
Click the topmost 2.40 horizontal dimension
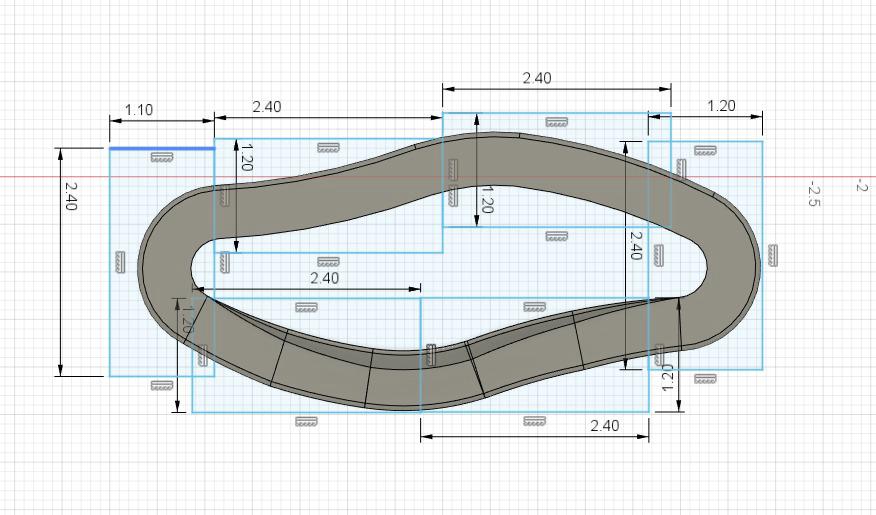click(x=537, y=78)
